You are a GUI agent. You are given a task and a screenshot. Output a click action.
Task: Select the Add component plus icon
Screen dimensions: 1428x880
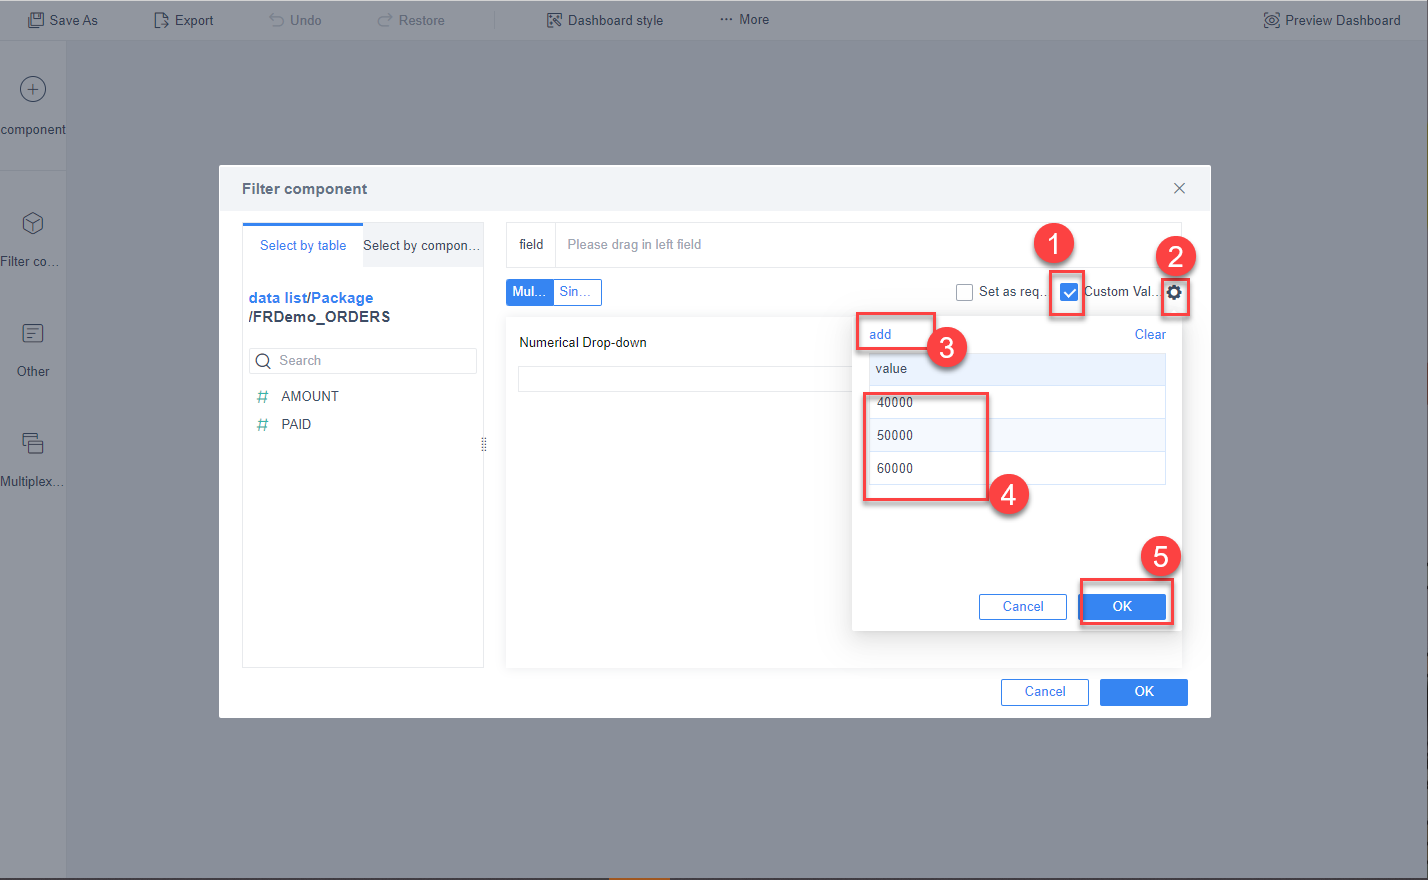tap(33, 89)
